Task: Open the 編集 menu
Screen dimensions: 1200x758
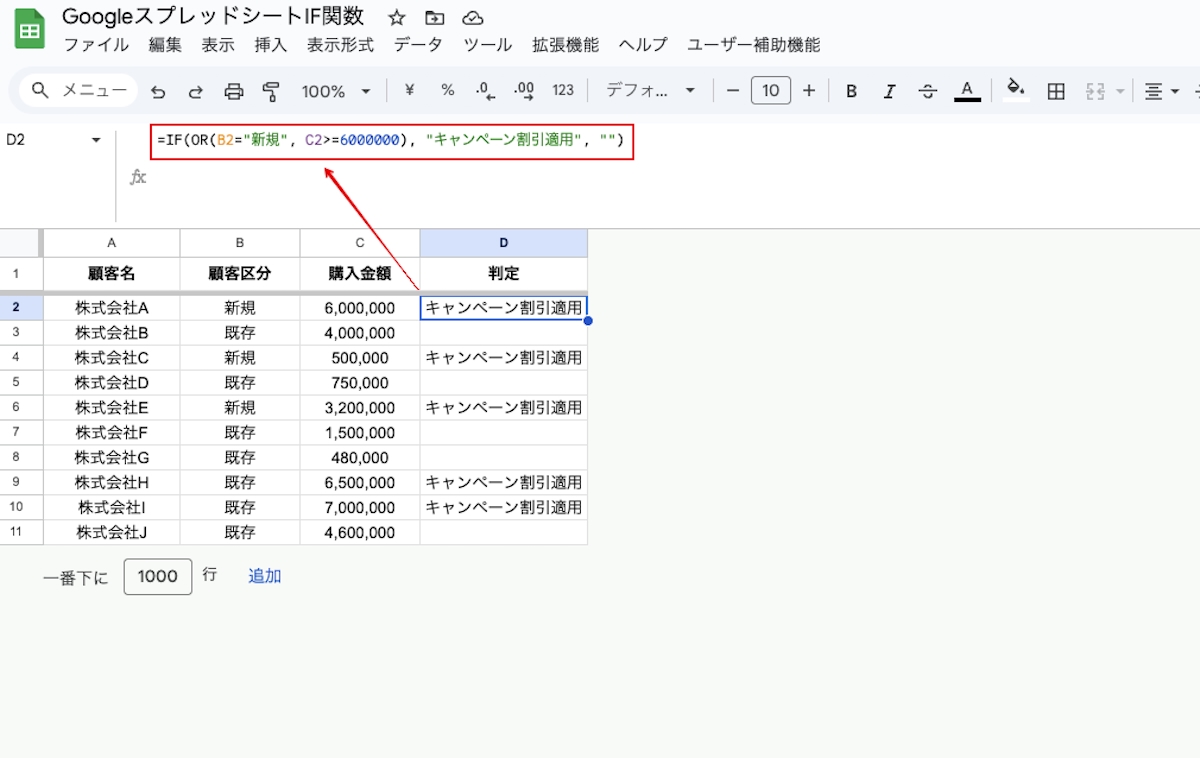Action: tap(165, 45)
